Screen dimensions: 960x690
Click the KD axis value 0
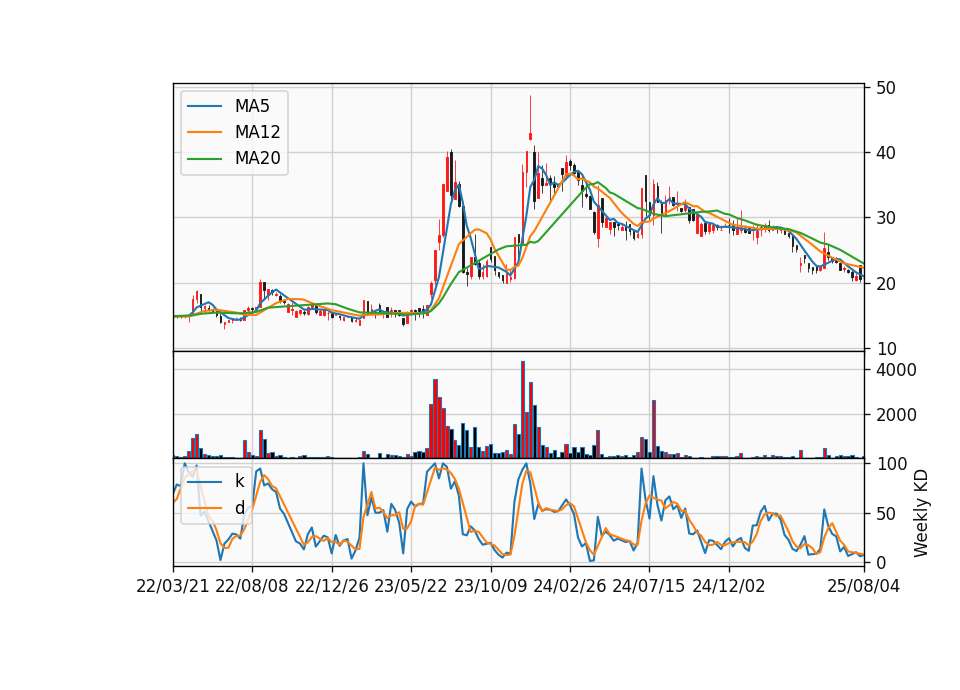(880, 562)
